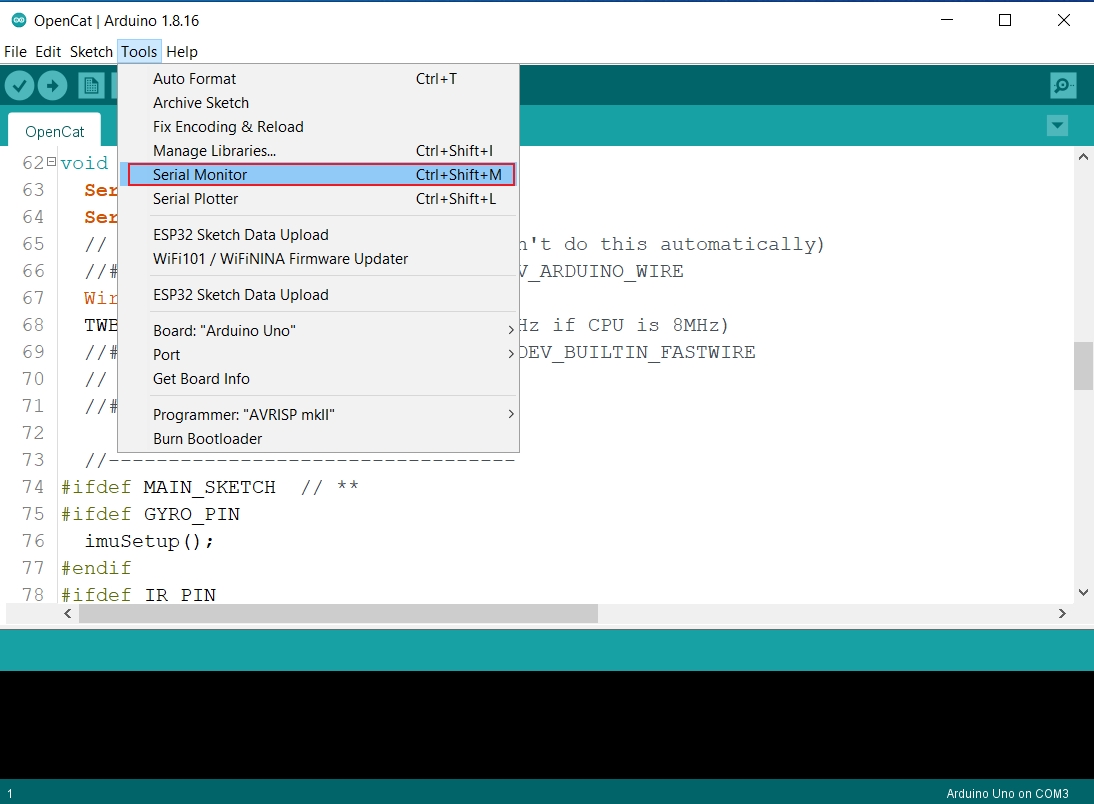Viewport: 1094px width, 804px height.
Task: Click the Upload arrow toolbar button
Action: pyautogui.click(x=52, y=86)
